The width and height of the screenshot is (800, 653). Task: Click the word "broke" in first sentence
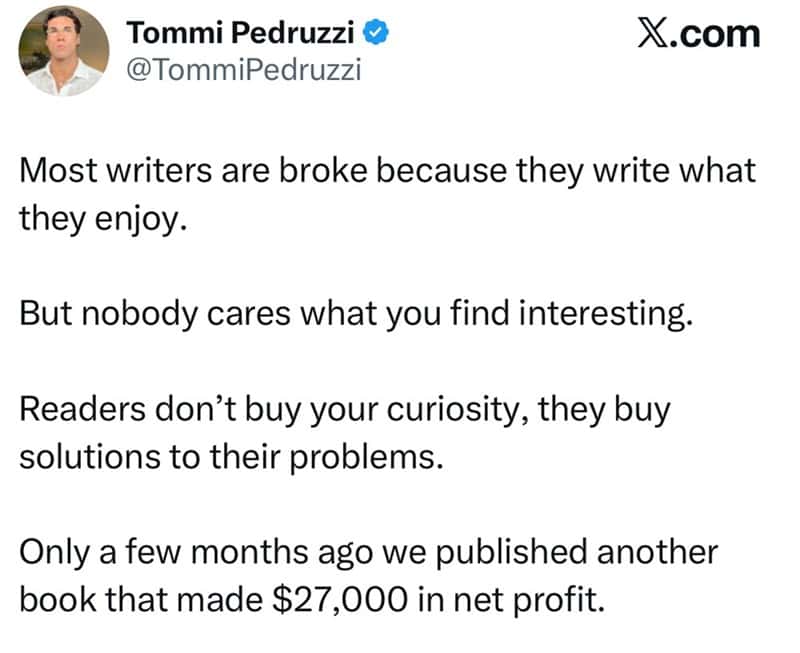(323, 170)
